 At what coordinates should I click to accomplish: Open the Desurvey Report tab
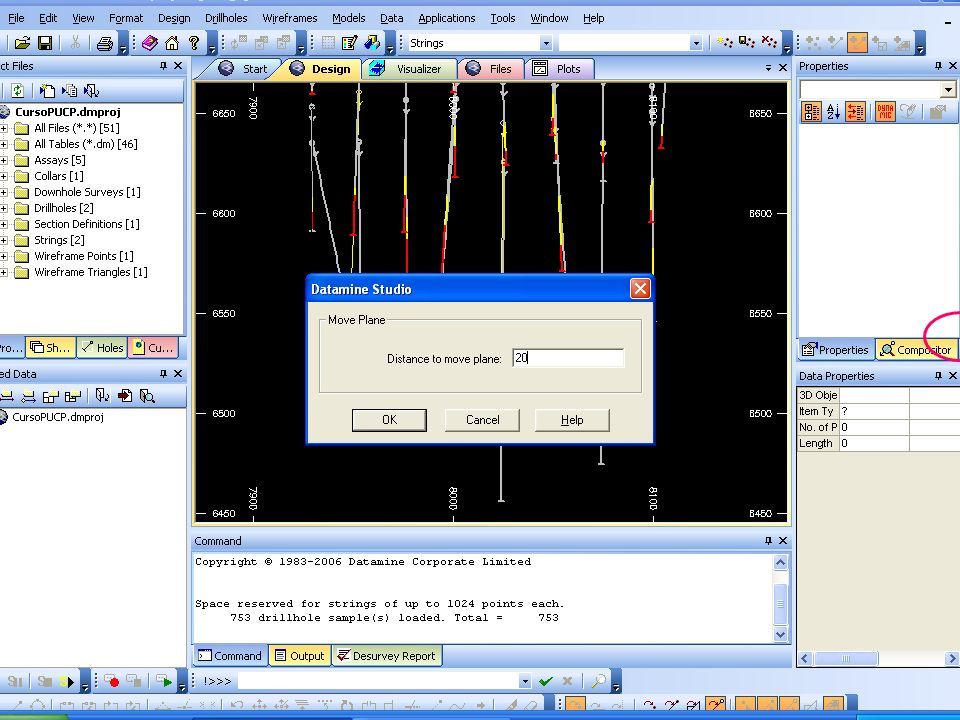click(387, 656)
